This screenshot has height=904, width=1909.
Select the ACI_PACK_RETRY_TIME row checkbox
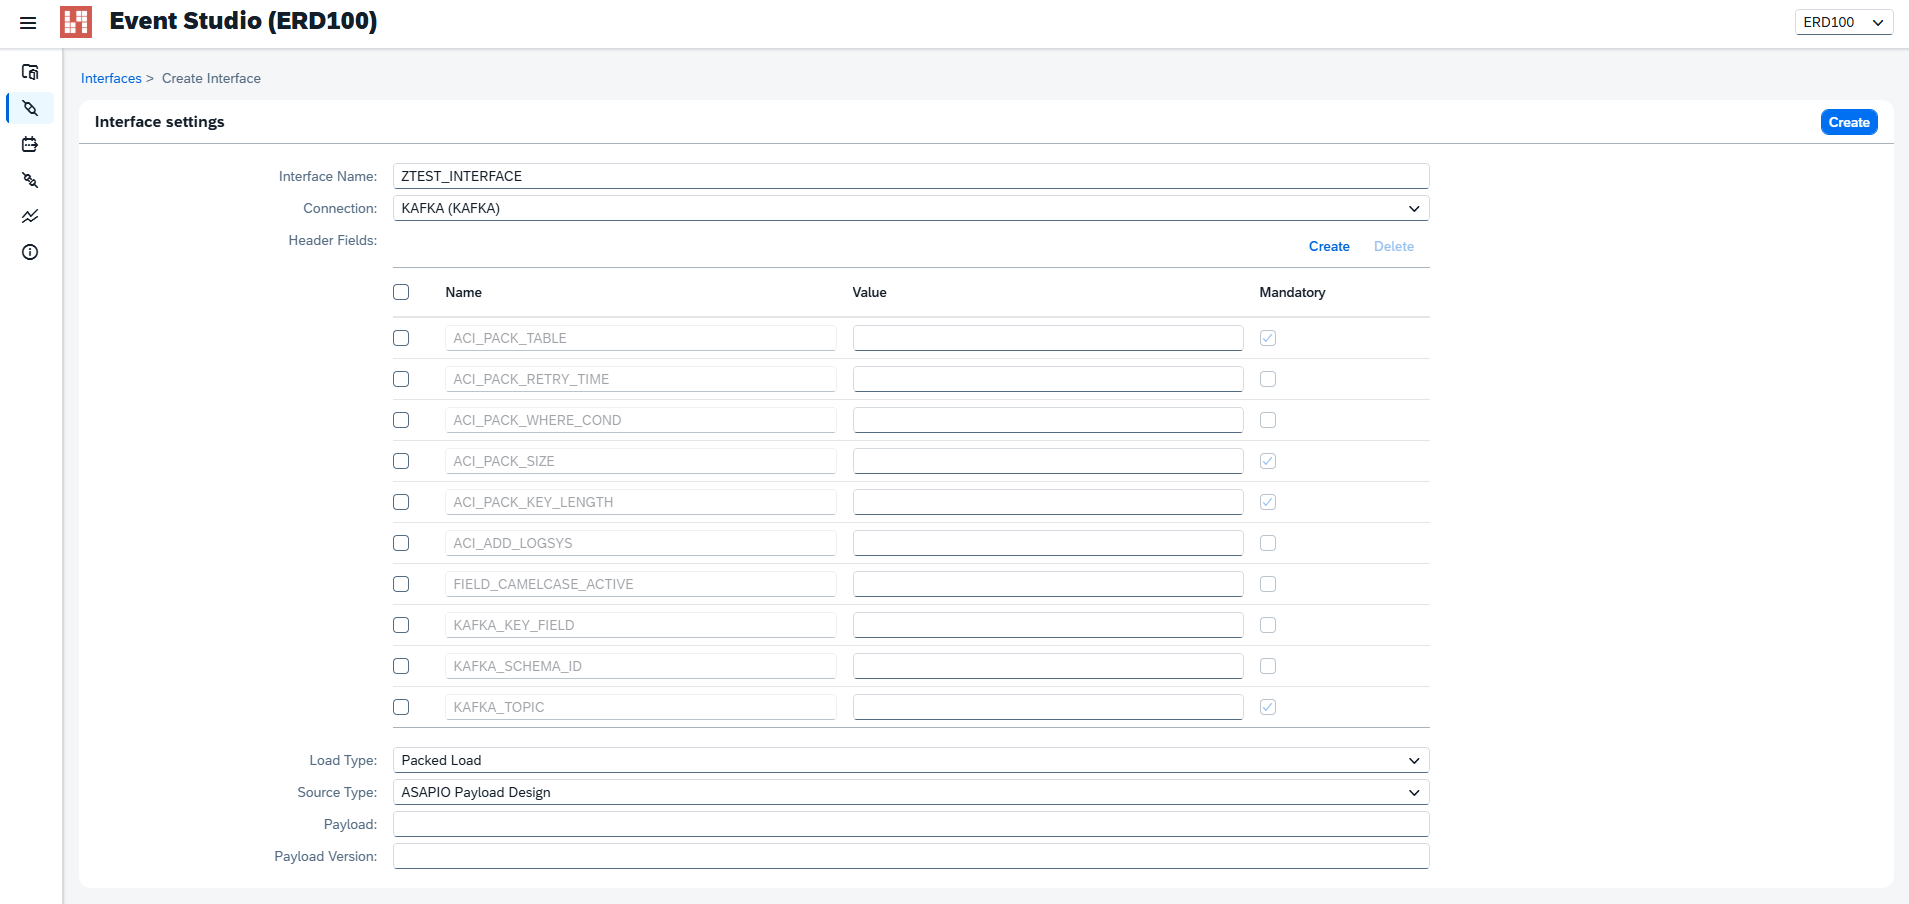pos(401,379)
